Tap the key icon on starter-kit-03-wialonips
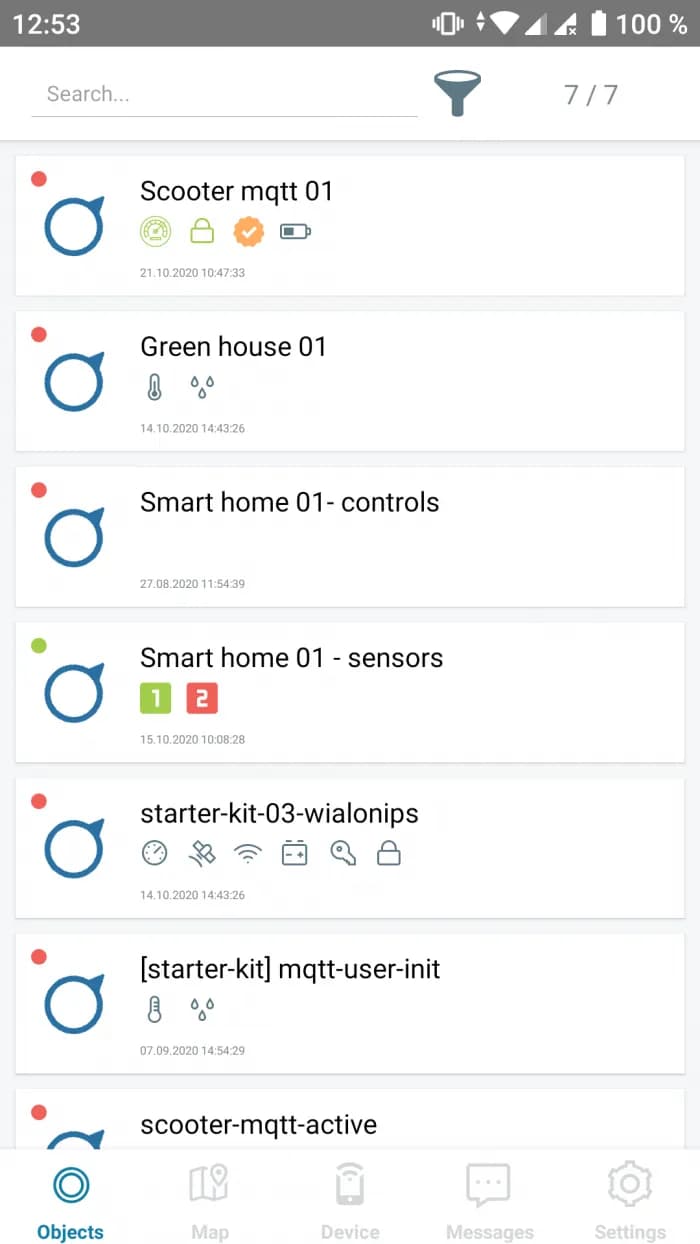 pos(343,854)
